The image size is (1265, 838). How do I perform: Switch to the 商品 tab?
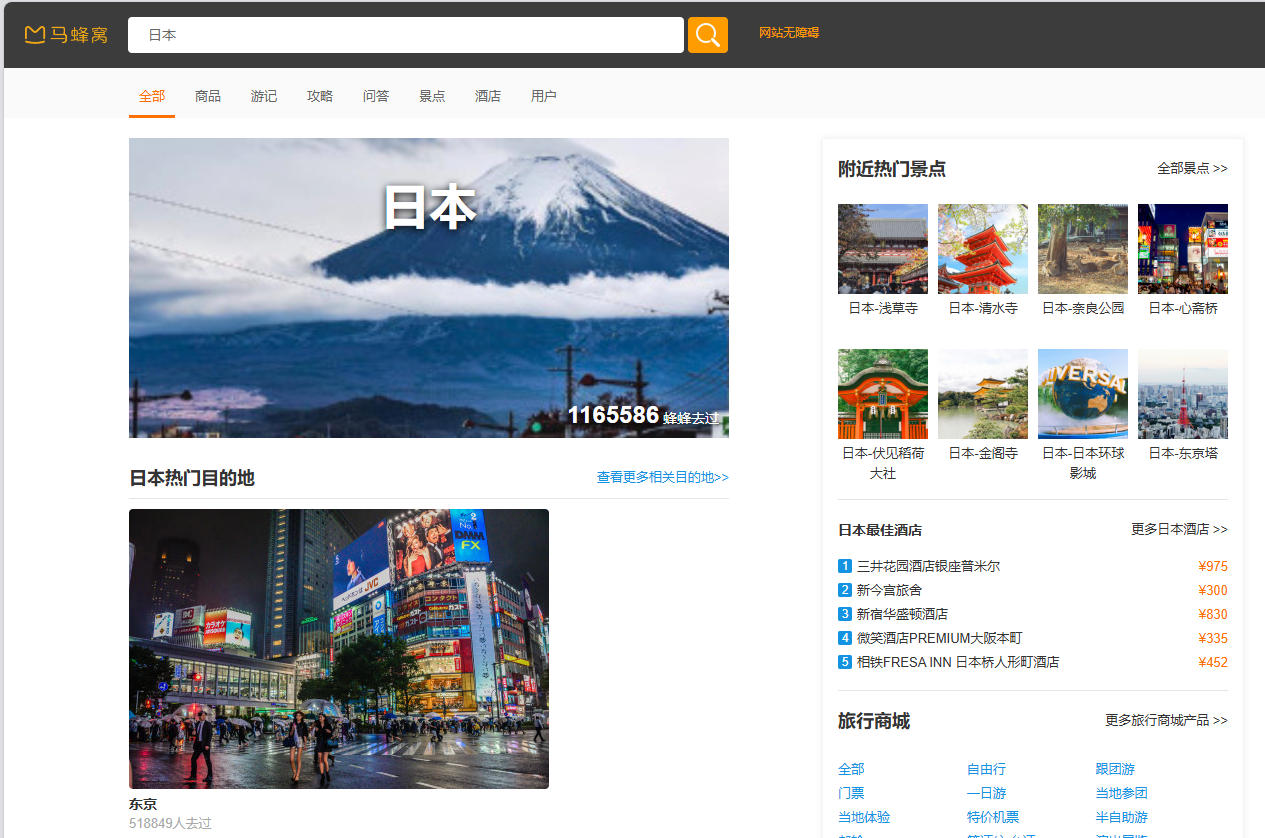coord(208,96)
